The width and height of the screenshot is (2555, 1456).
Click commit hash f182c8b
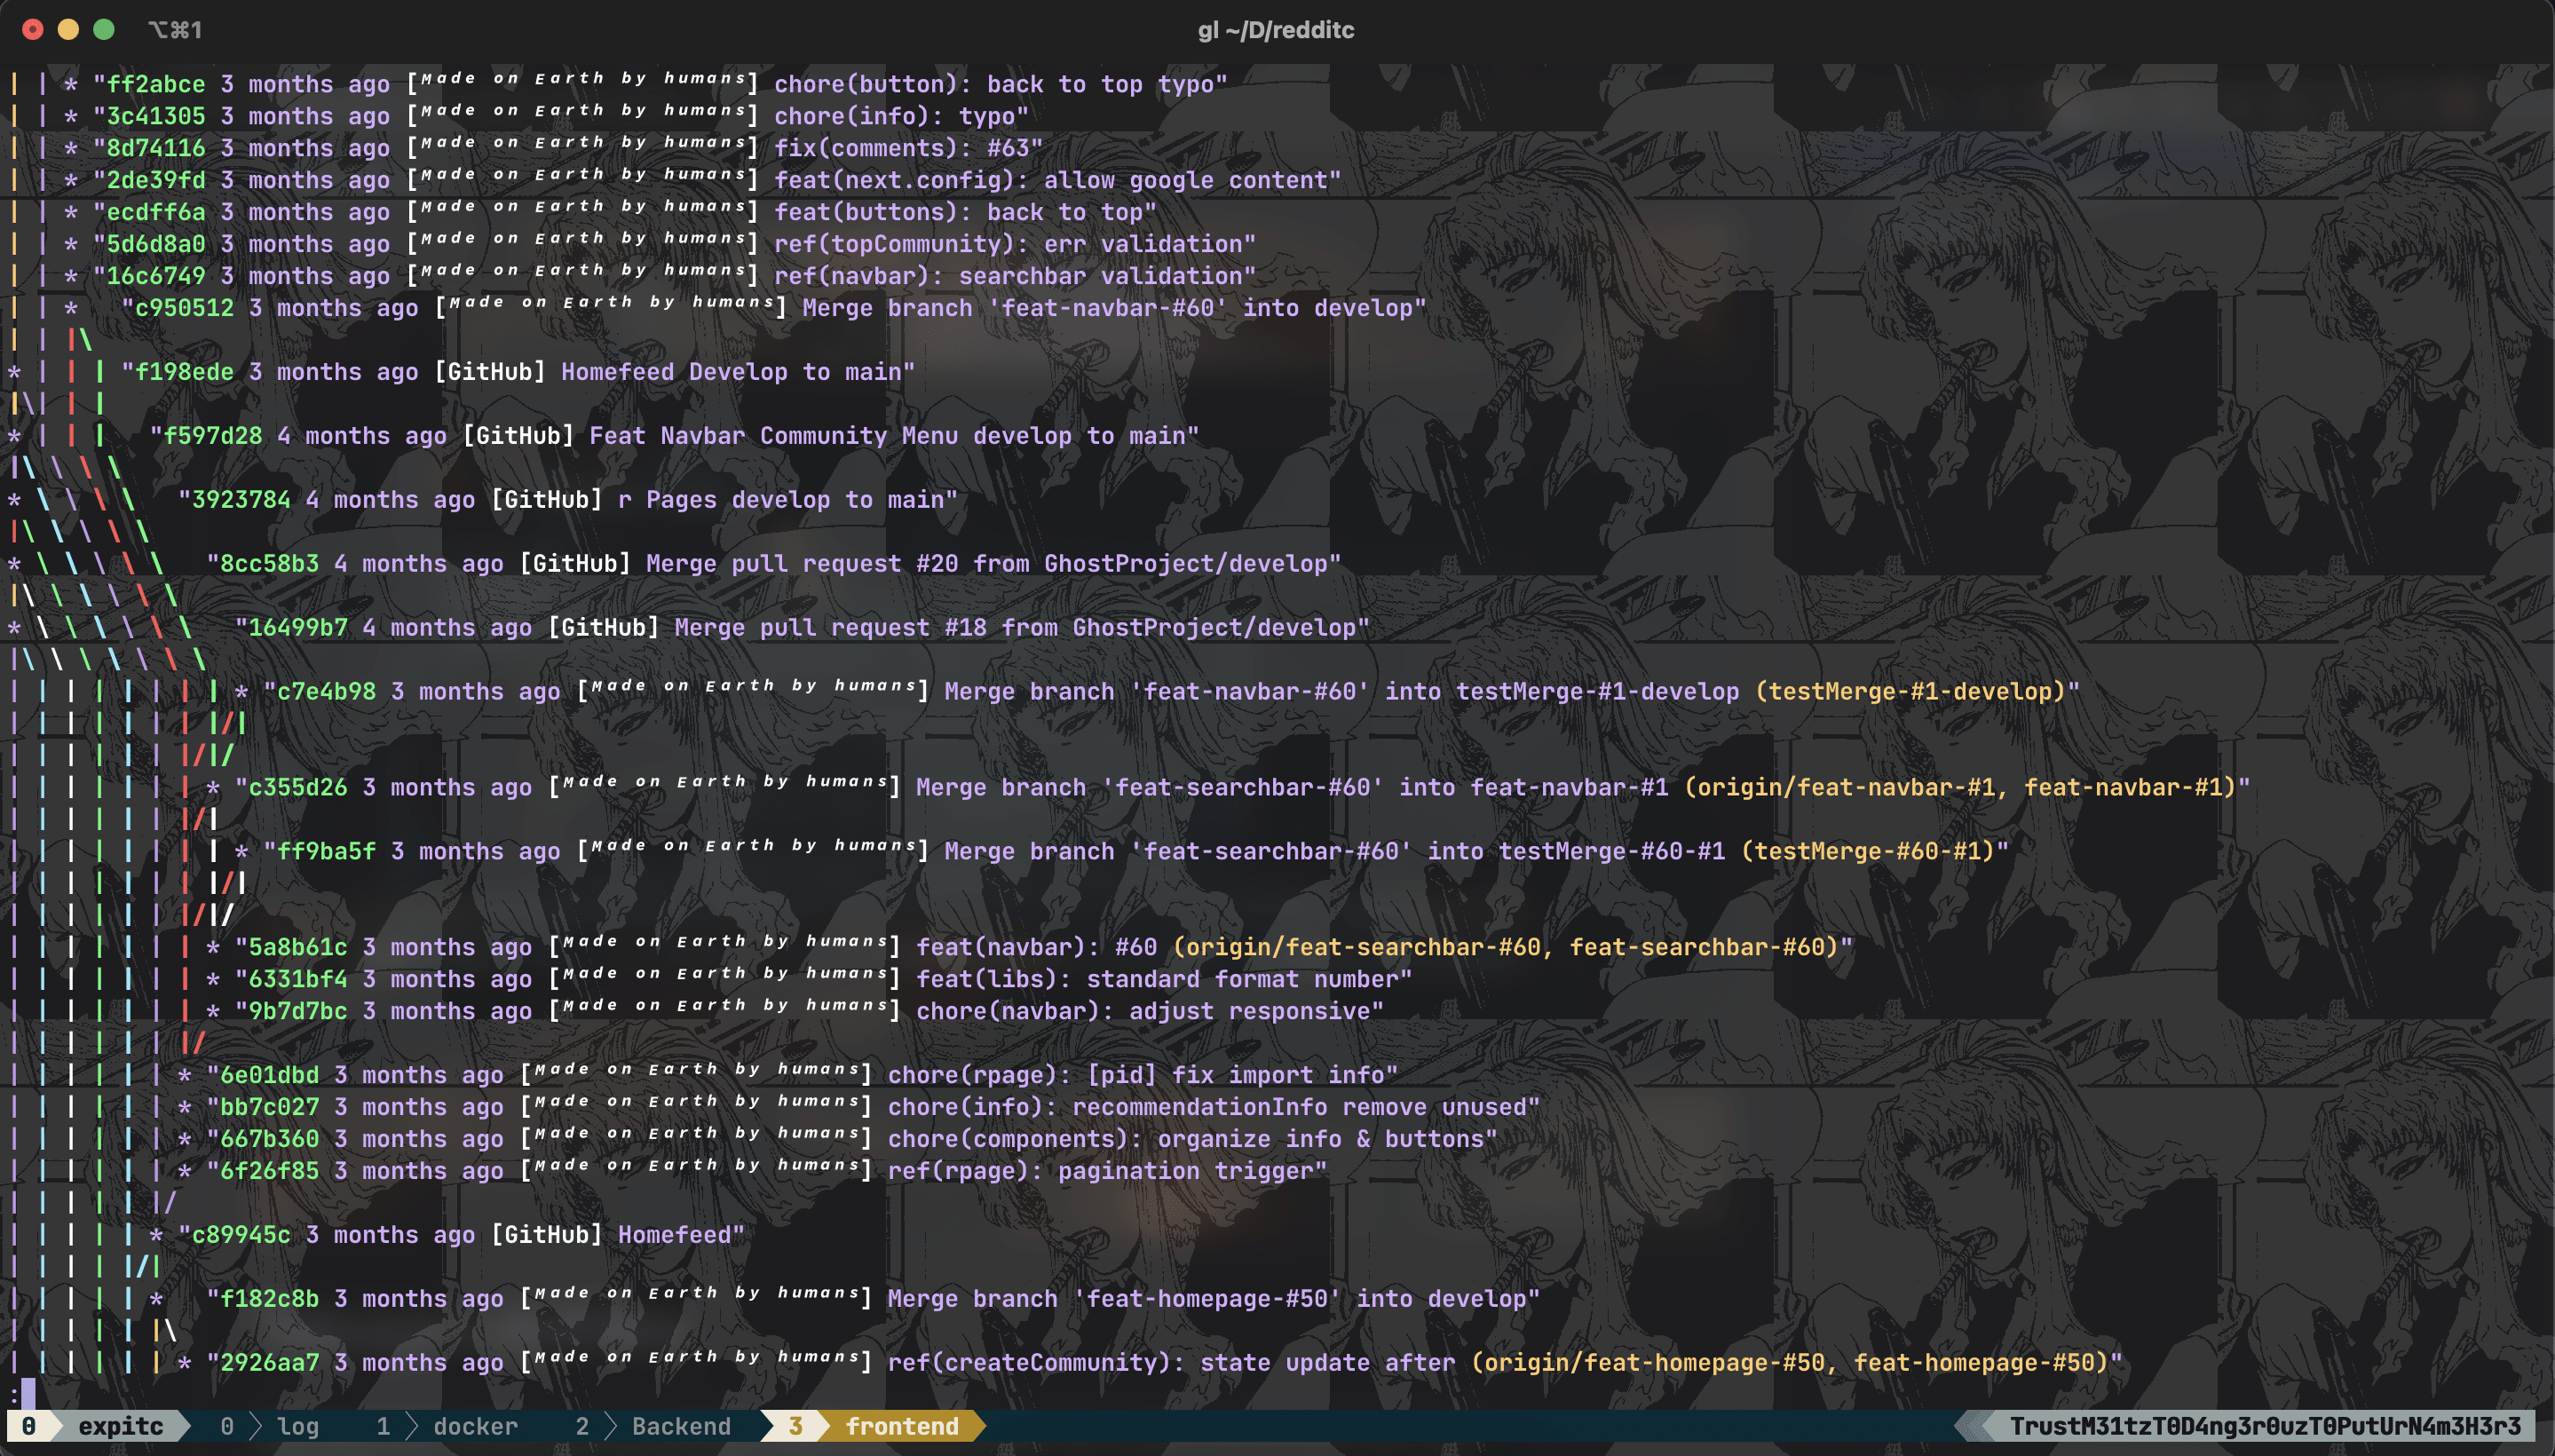[269, 1300]
